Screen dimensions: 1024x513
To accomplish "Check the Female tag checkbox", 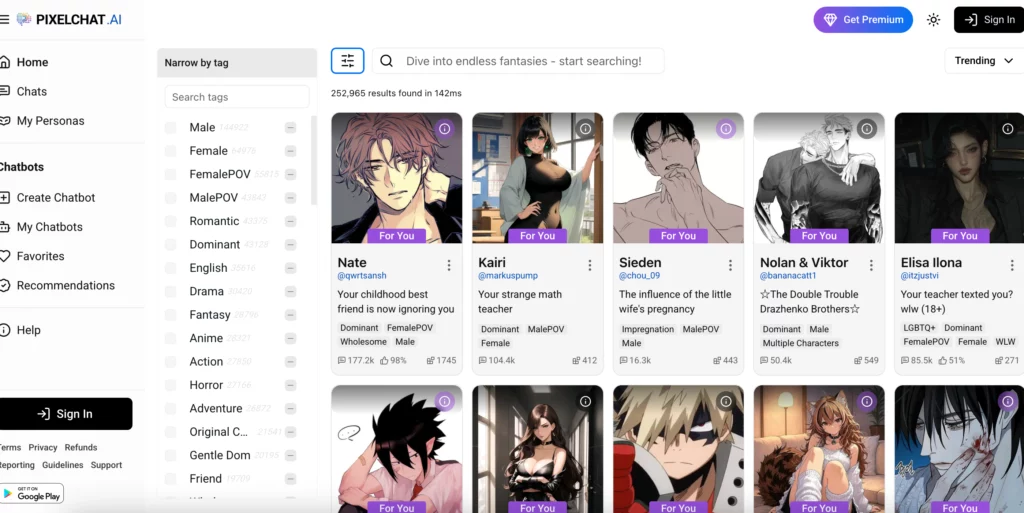I will [x=170, y=151].
